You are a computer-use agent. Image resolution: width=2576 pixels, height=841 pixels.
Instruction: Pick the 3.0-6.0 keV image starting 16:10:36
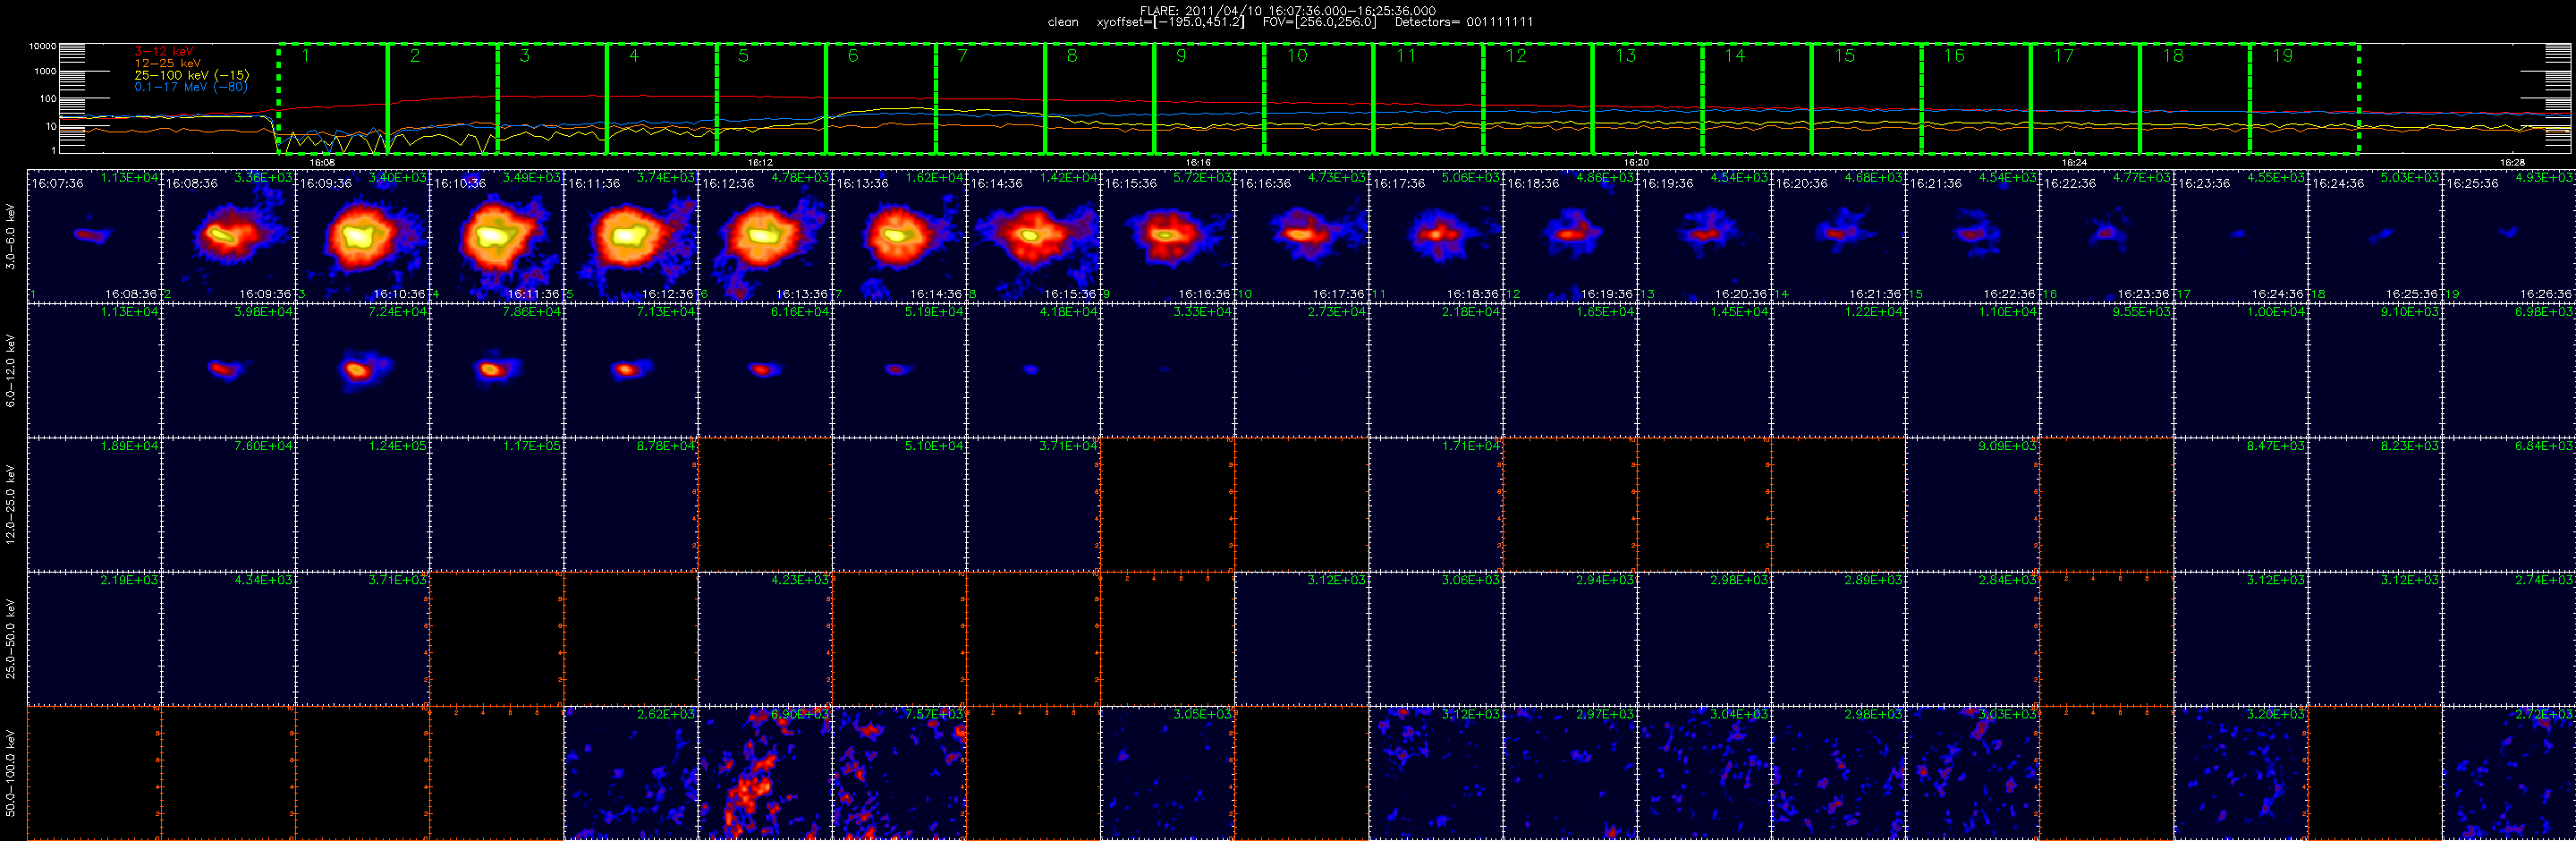(497, 236)
